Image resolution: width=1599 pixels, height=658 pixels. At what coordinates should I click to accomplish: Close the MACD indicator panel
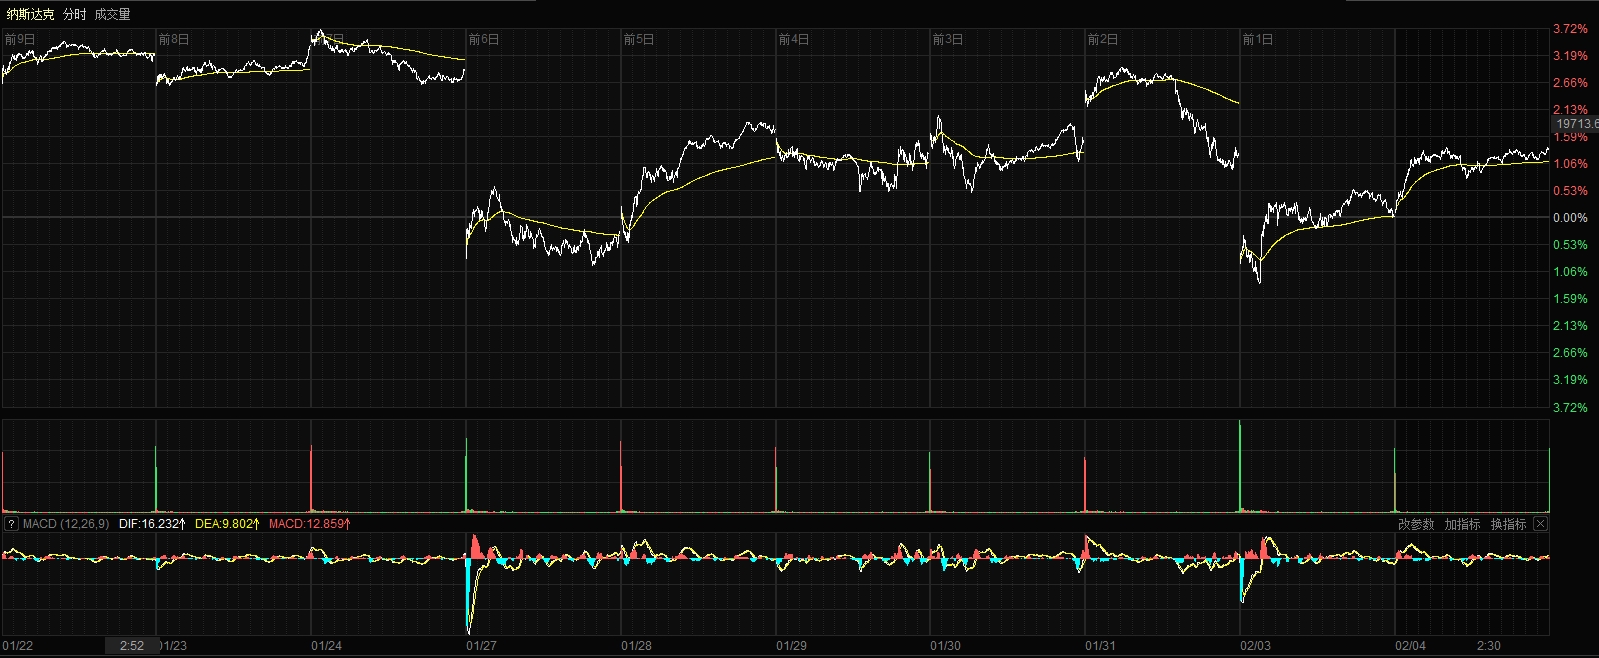[1540, 524]
